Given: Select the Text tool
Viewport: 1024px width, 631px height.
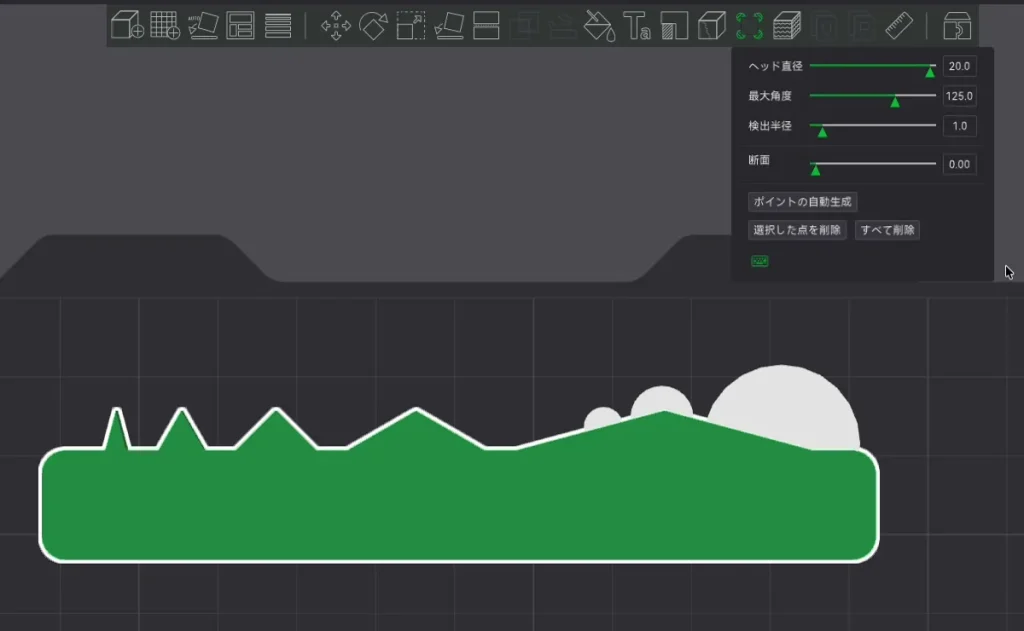Looking at the screenshot, I should point(637,25).
